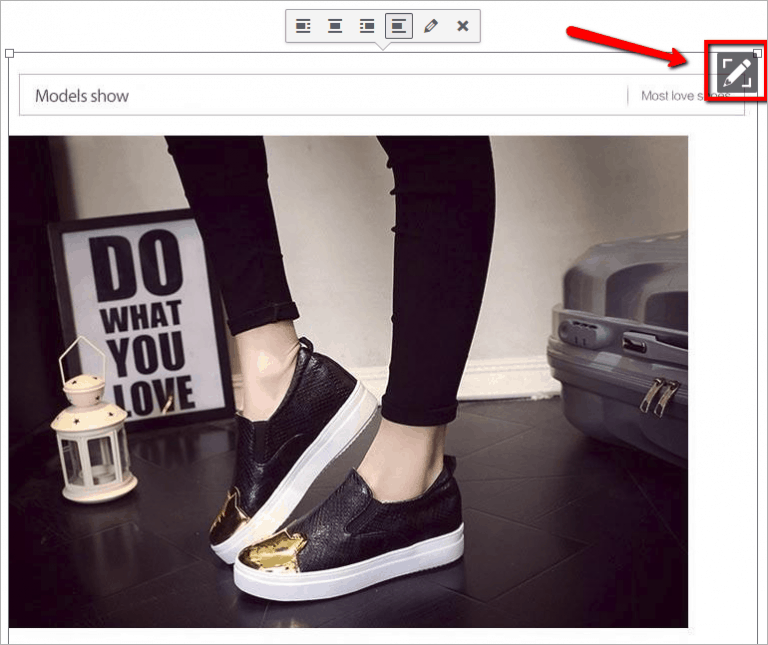Viewport: 768px width, 645px height.
Task: Click the red arrow annotation
Action: 628,47
